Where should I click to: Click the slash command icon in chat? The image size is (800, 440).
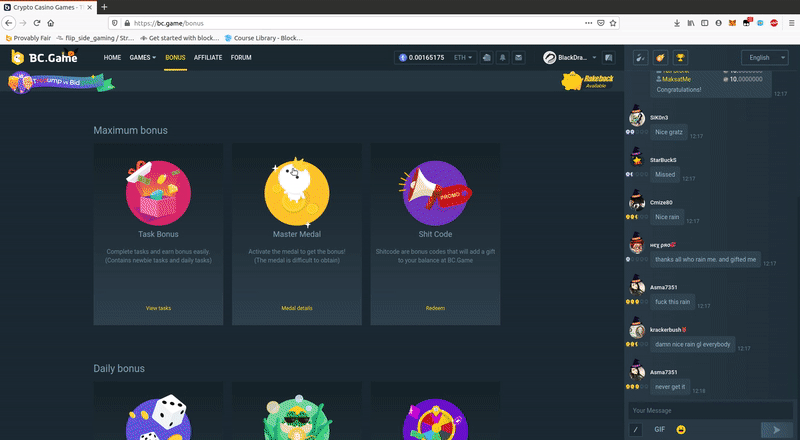click(636, 429)
